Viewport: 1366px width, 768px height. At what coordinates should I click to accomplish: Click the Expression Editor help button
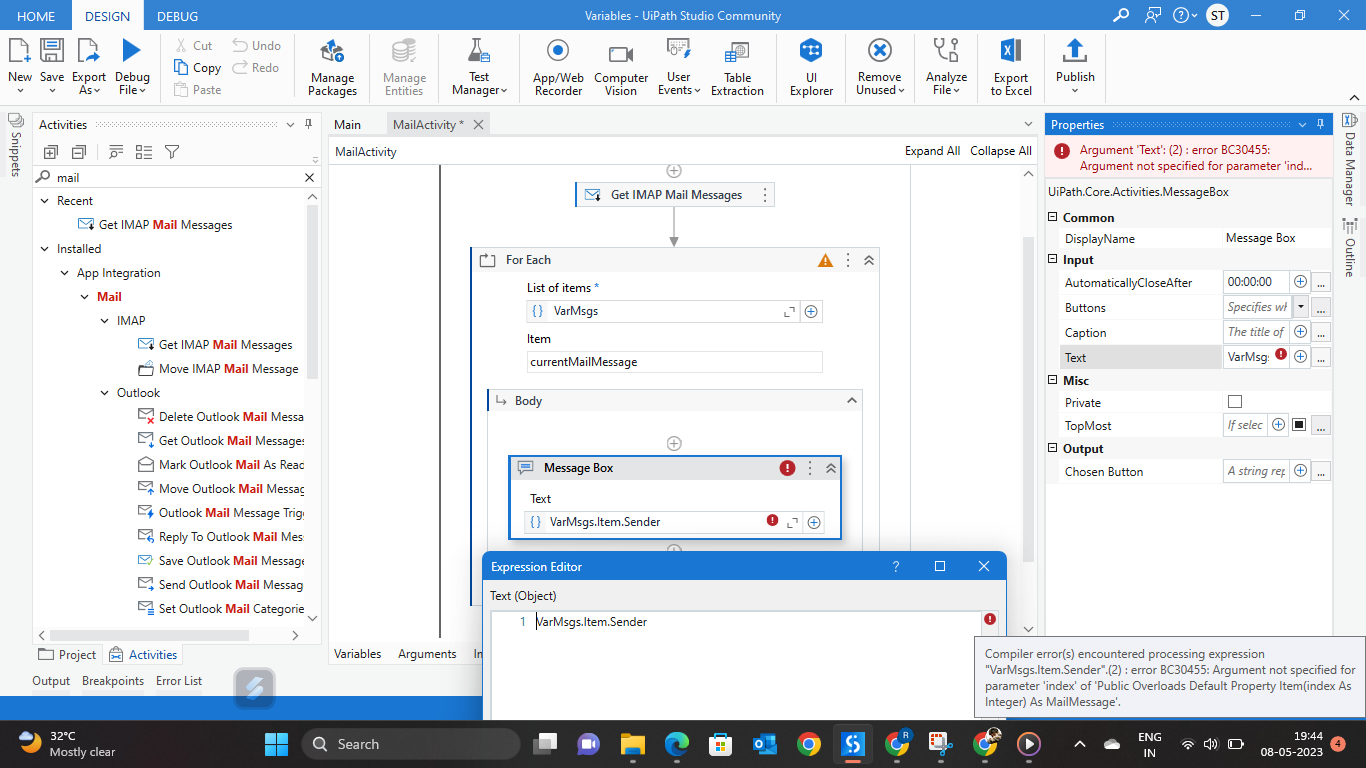click(895, 566)
